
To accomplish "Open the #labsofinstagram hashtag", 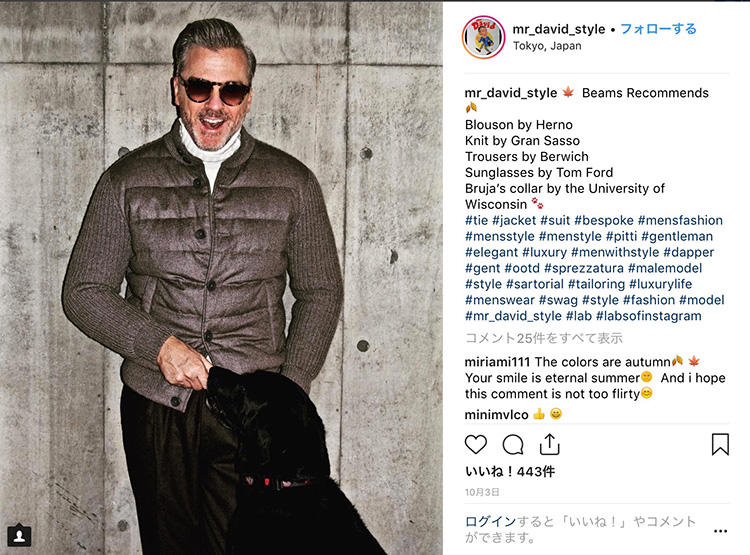I will pyautogui.click(x=649, y=316).
